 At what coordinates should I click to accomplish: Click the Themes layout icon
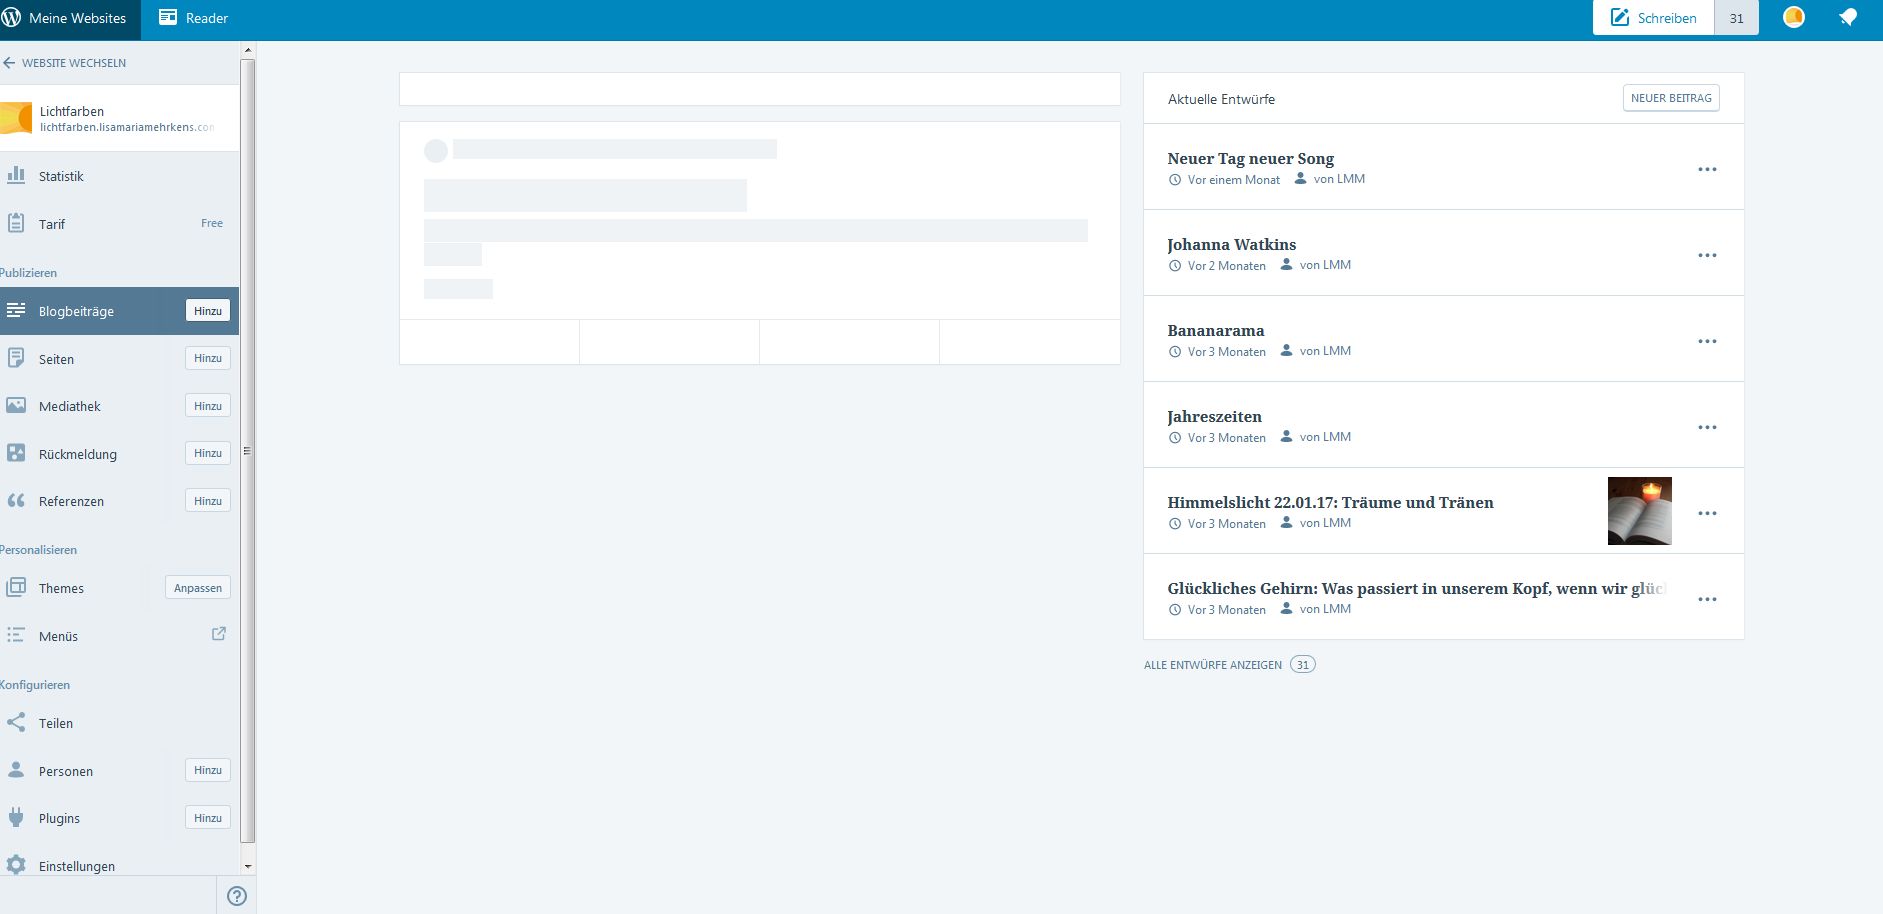tap(16, 587)
